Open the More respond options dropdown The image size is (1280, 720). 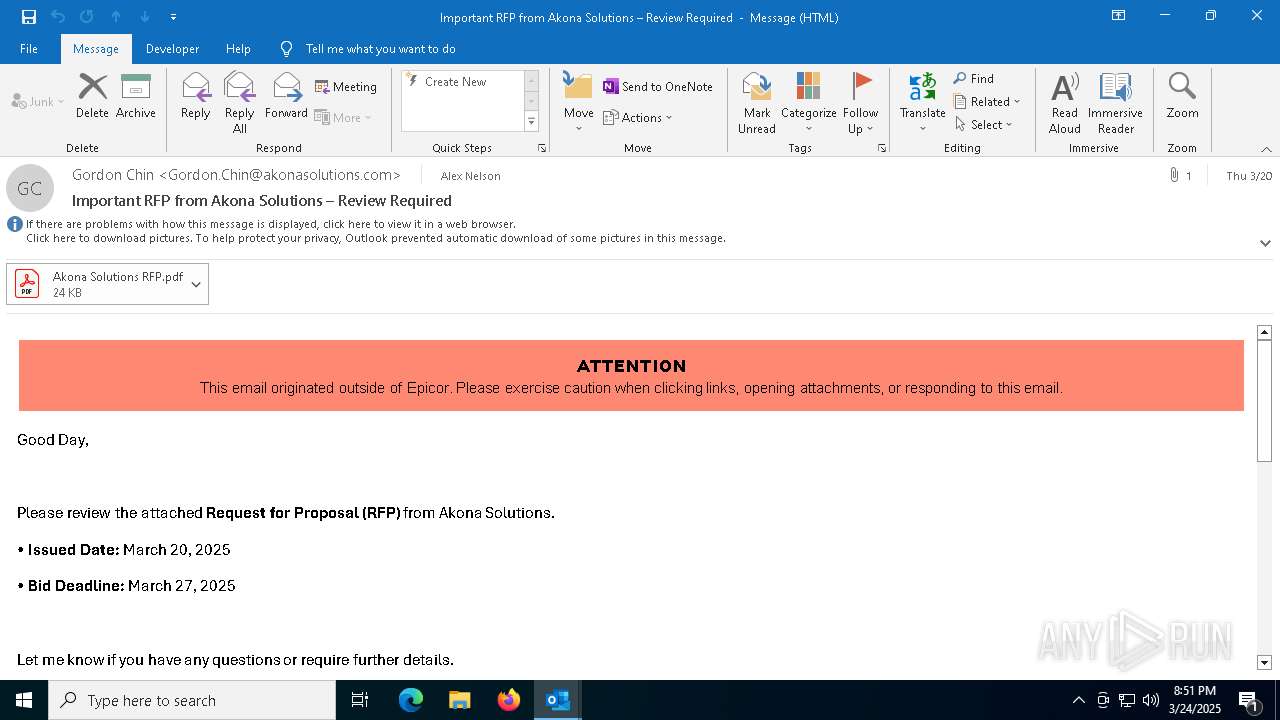pyautogui.click(x=343, y=117)
